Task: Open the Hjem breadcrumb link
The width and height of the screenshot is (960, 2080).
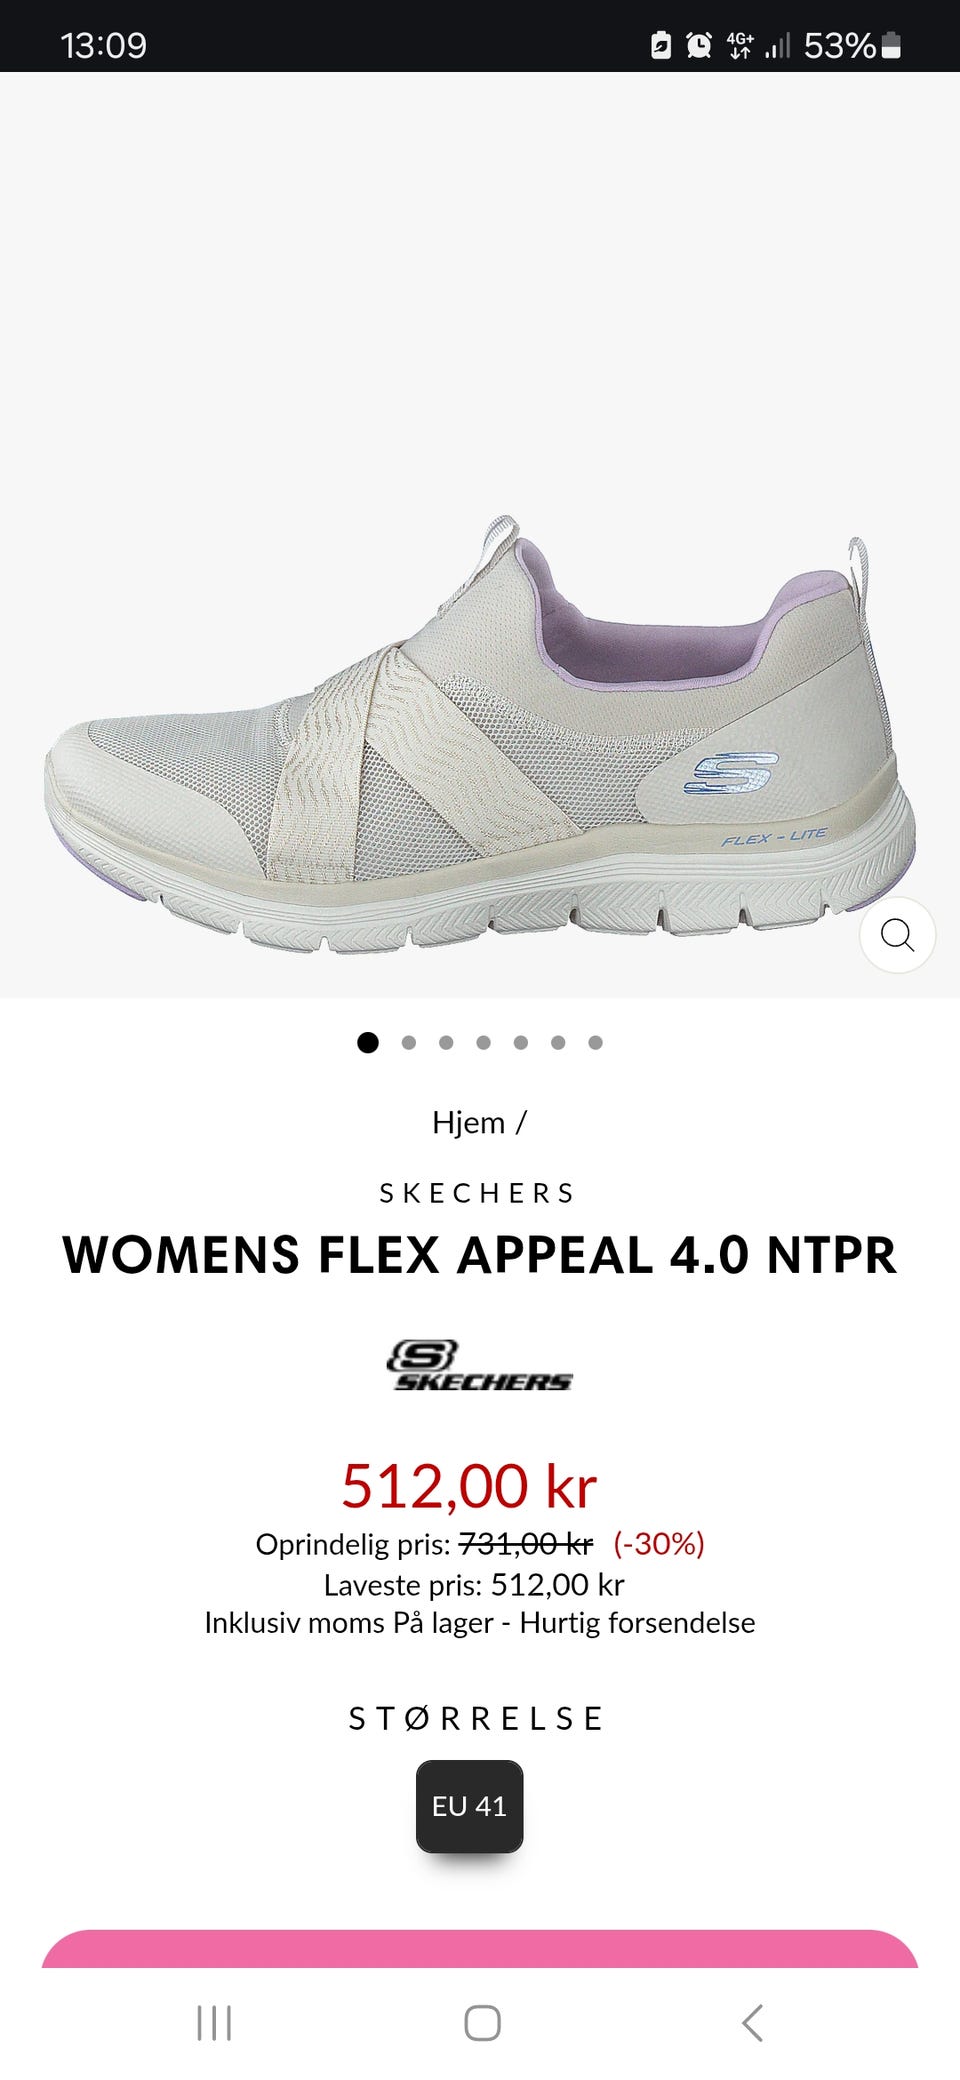Action: point(468,1122)
